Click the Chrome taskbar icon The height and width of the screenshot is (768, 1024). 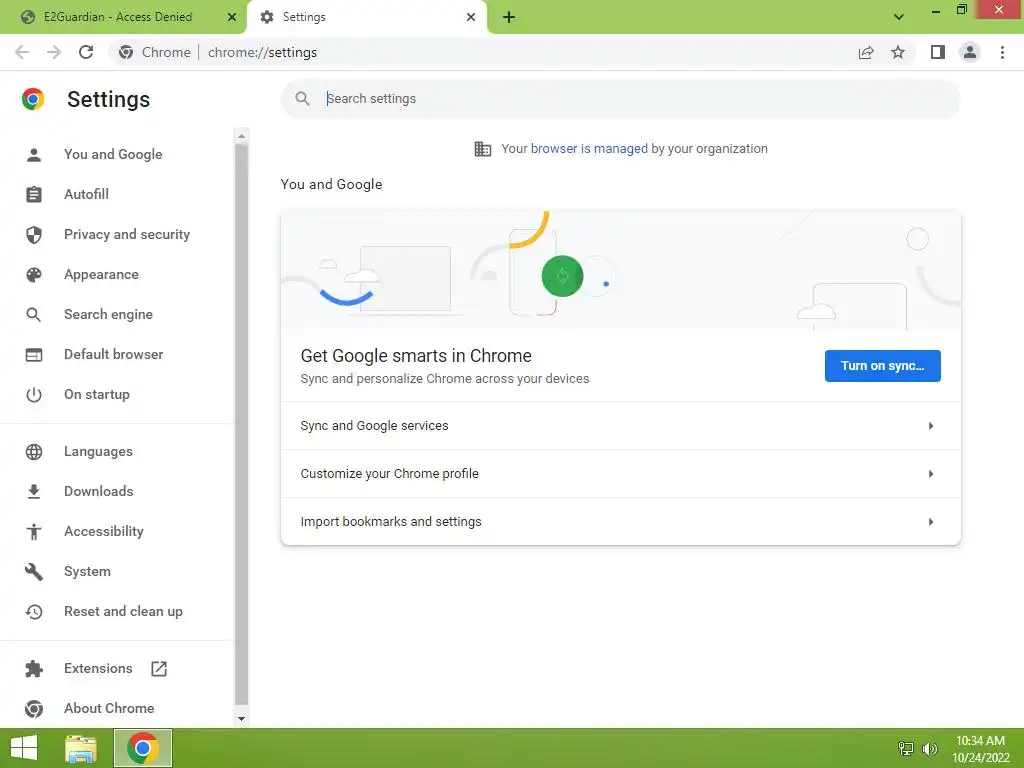[143, 748]
